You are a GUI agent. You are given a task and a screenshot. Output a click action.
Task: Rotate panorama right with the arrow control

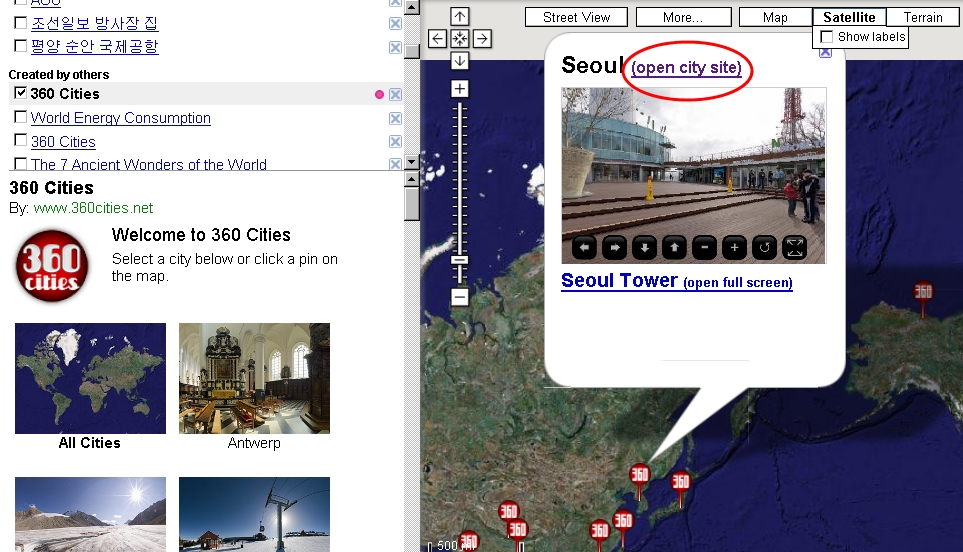click(614, 247)
